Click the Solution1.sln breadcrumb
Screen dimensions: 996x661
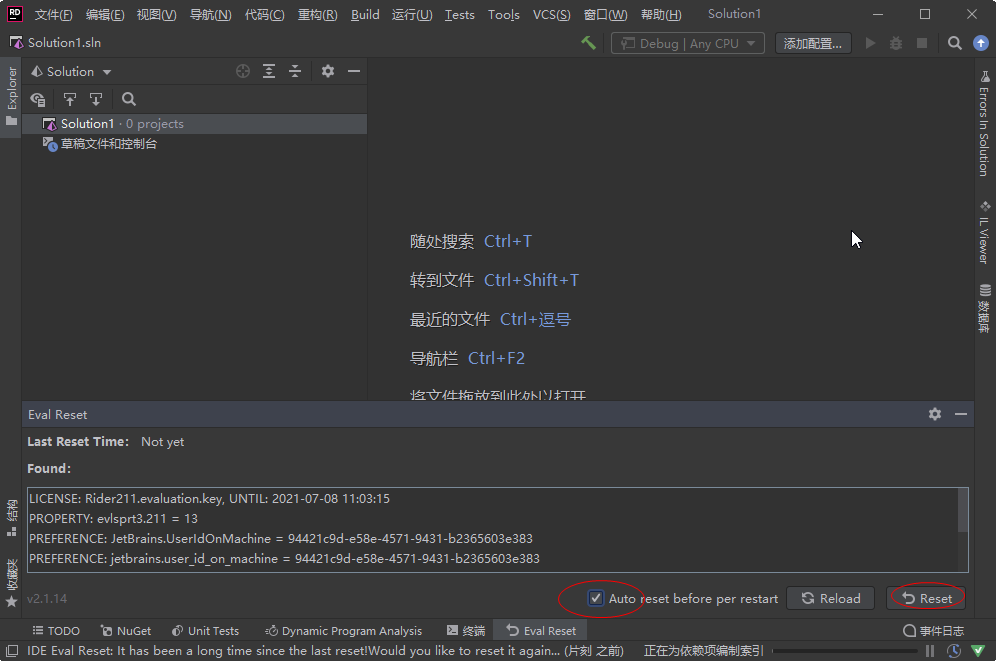coord(56,43)
